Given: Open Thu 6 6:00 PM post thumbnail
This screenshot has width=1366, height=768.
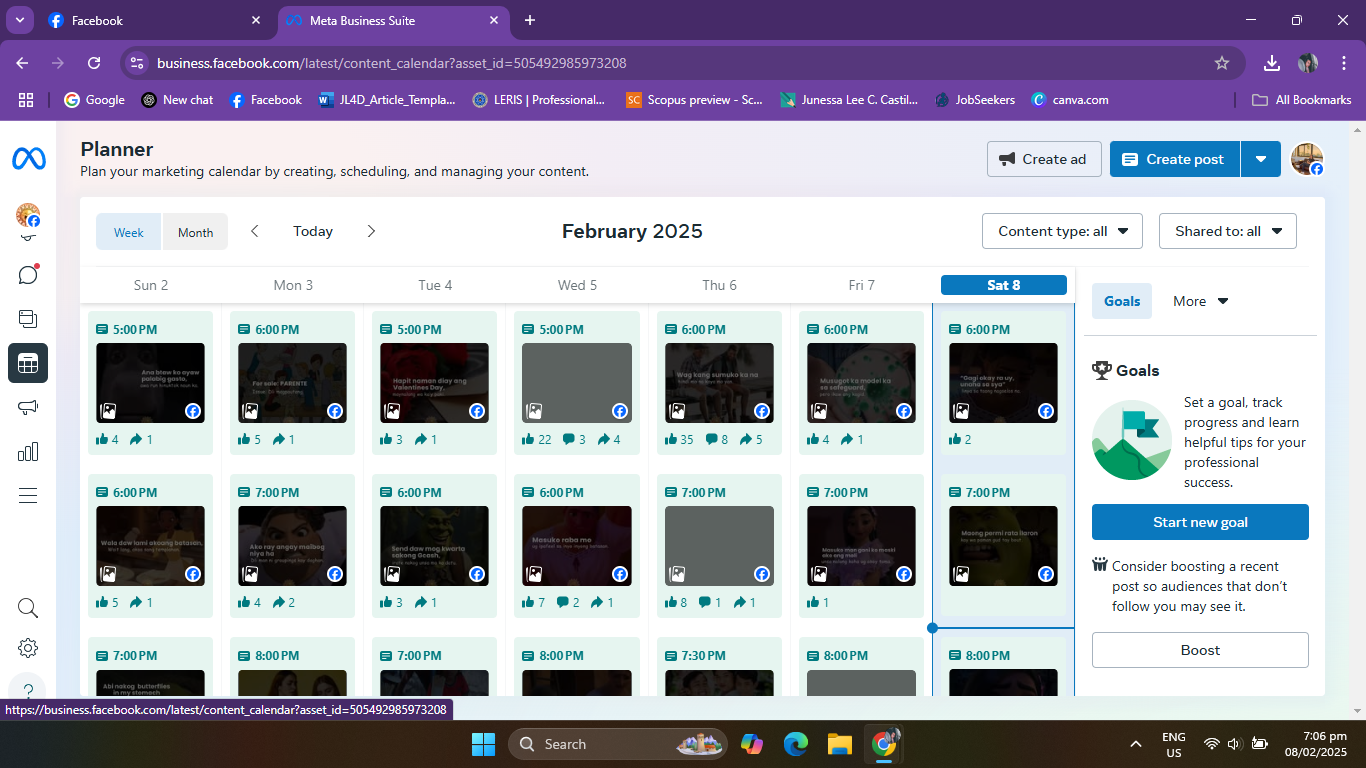Looking at the screenshot, I should [x=719, y=383].
